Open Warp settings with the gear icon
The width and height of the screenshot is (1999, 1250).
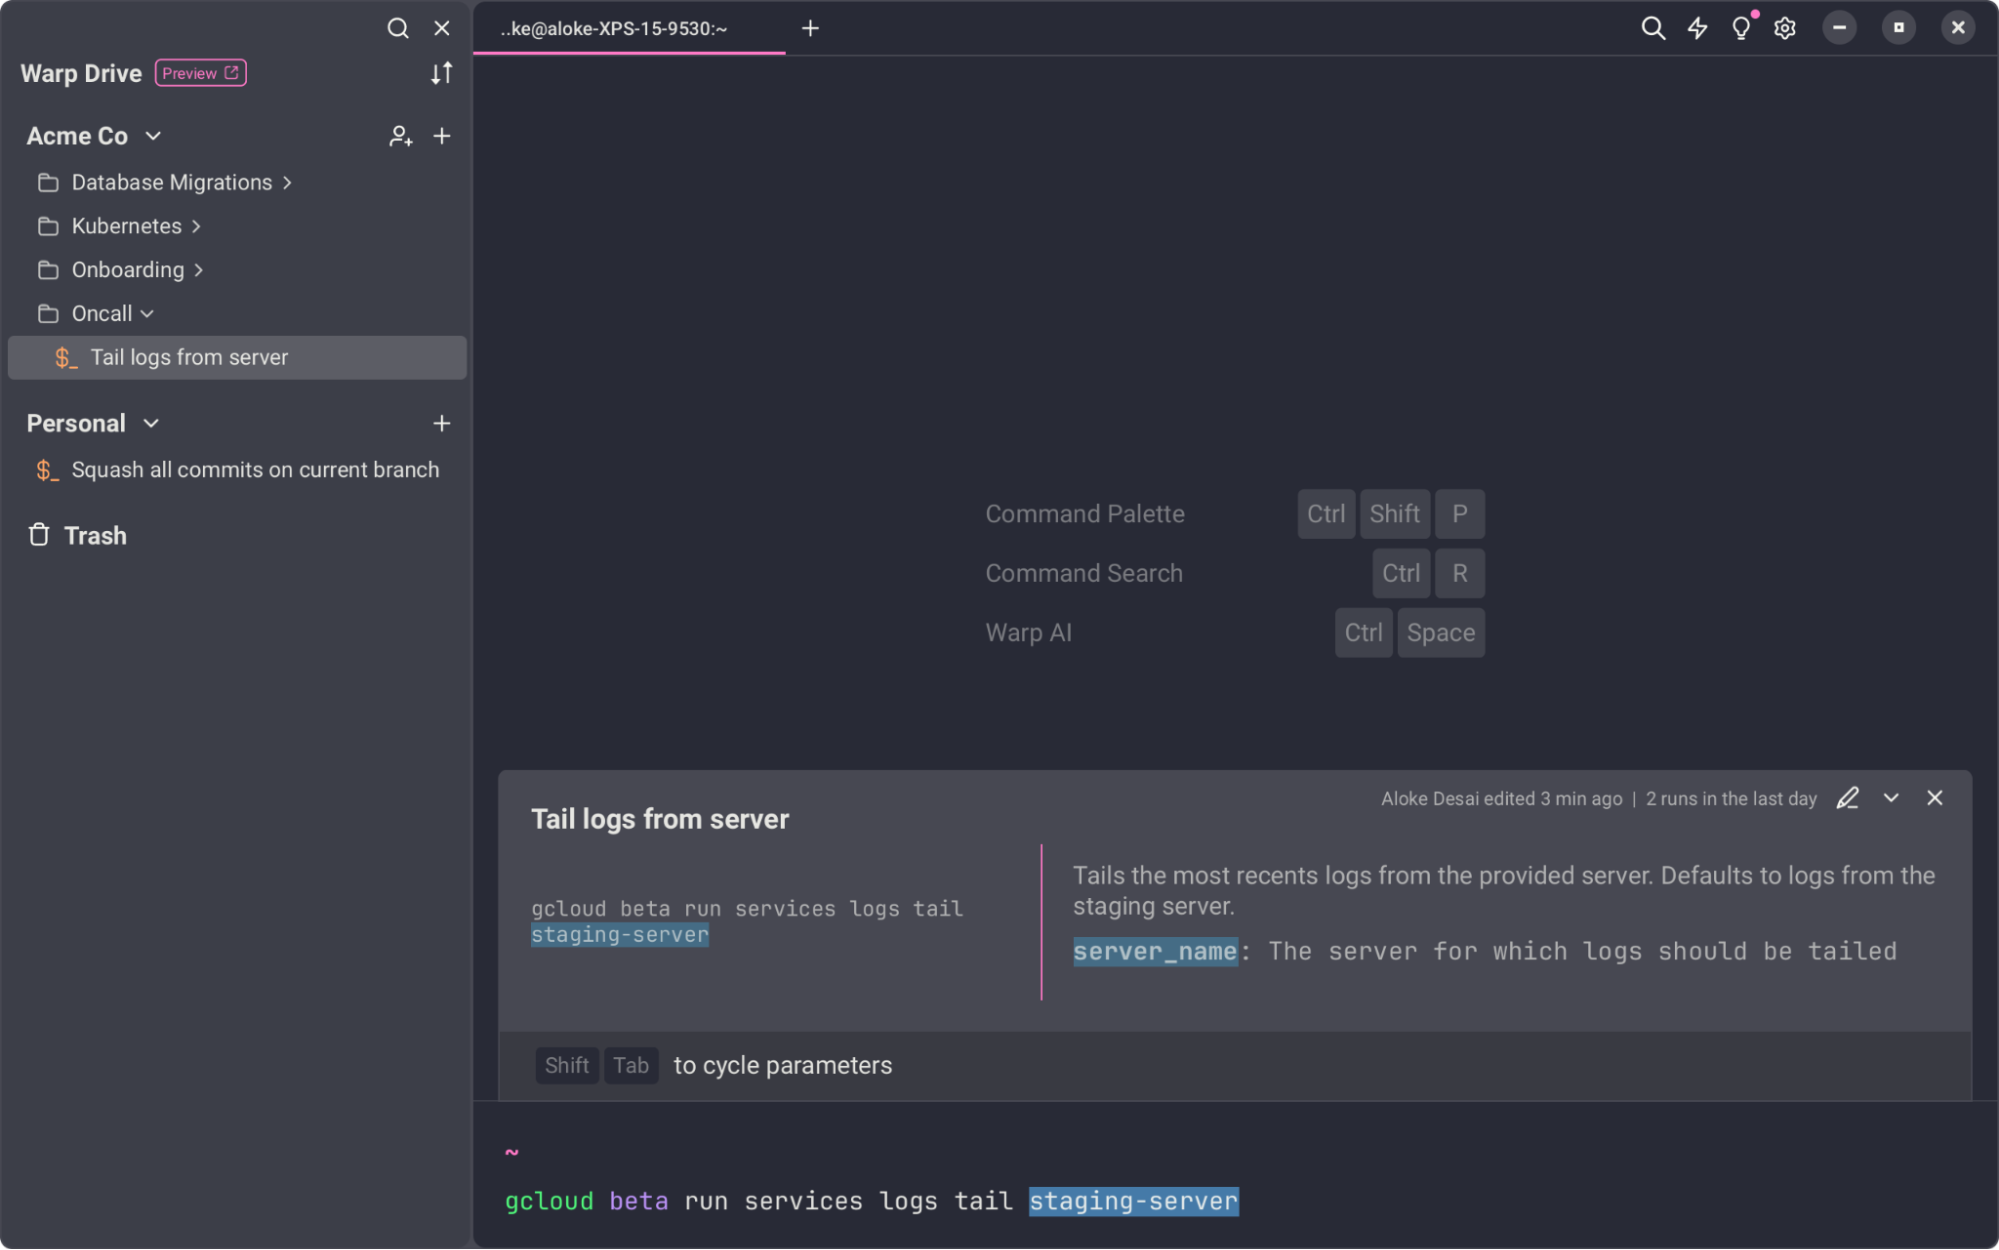click(x=1783, y=27)
